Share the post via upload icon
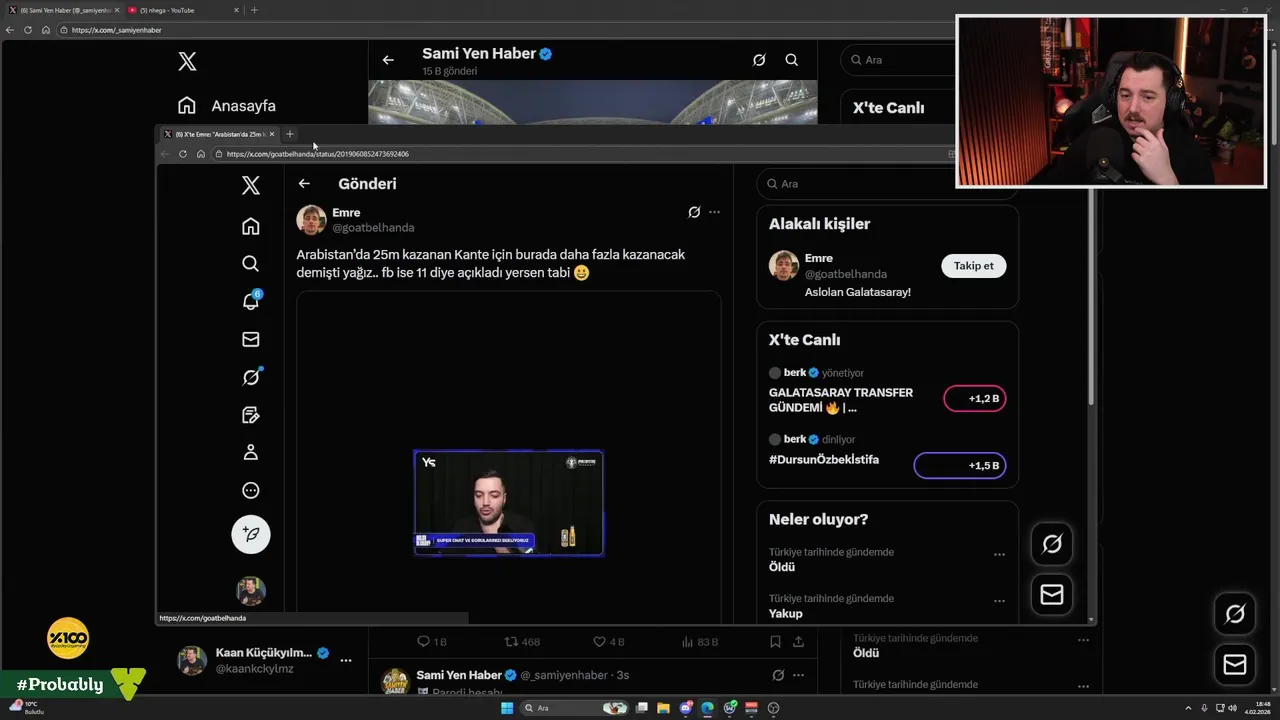The width and height of the screenshot is (1280, 720). click(x=798, y=642)
